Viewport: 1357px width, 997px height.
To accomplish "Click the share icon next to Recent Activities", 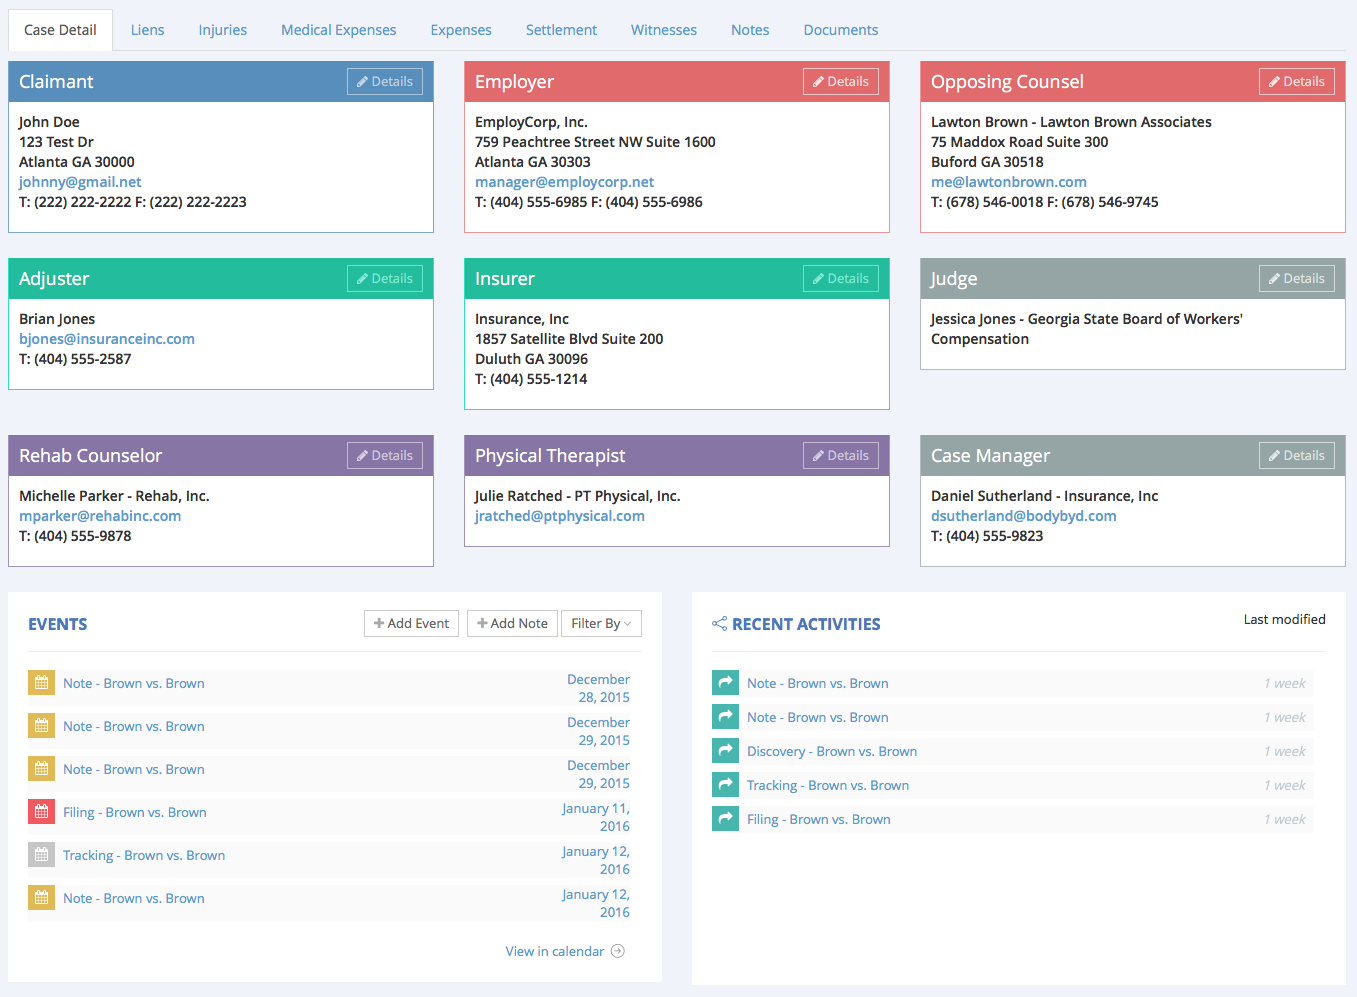I will pos(719,624).
